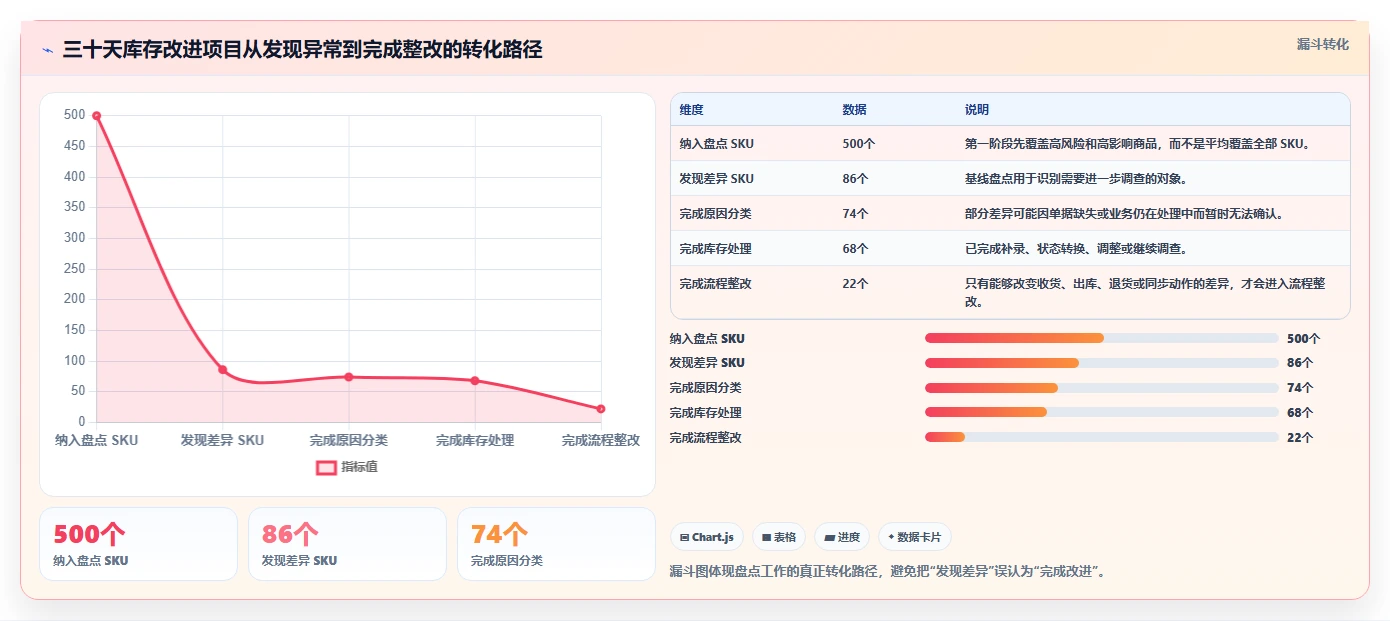Click the chart point for 发现差异 SKU
The image size is (1390, 621).
coord(223,370)
